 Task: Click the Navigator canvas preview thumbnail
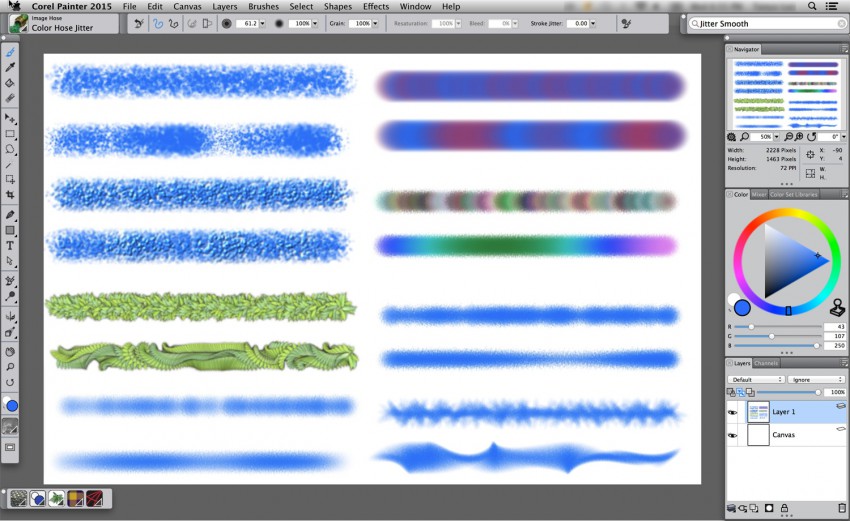pos(785,94)
